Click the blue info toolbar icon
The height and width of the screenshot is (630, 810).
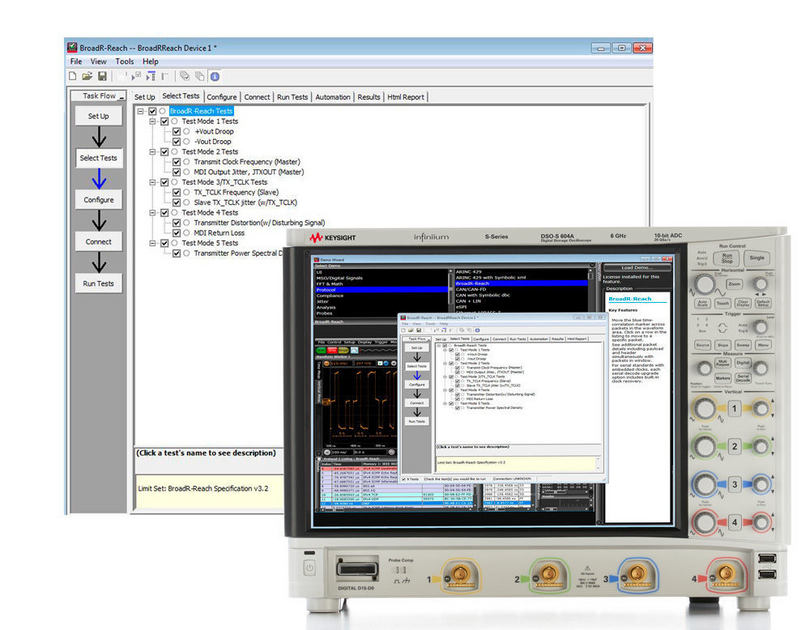214,76
